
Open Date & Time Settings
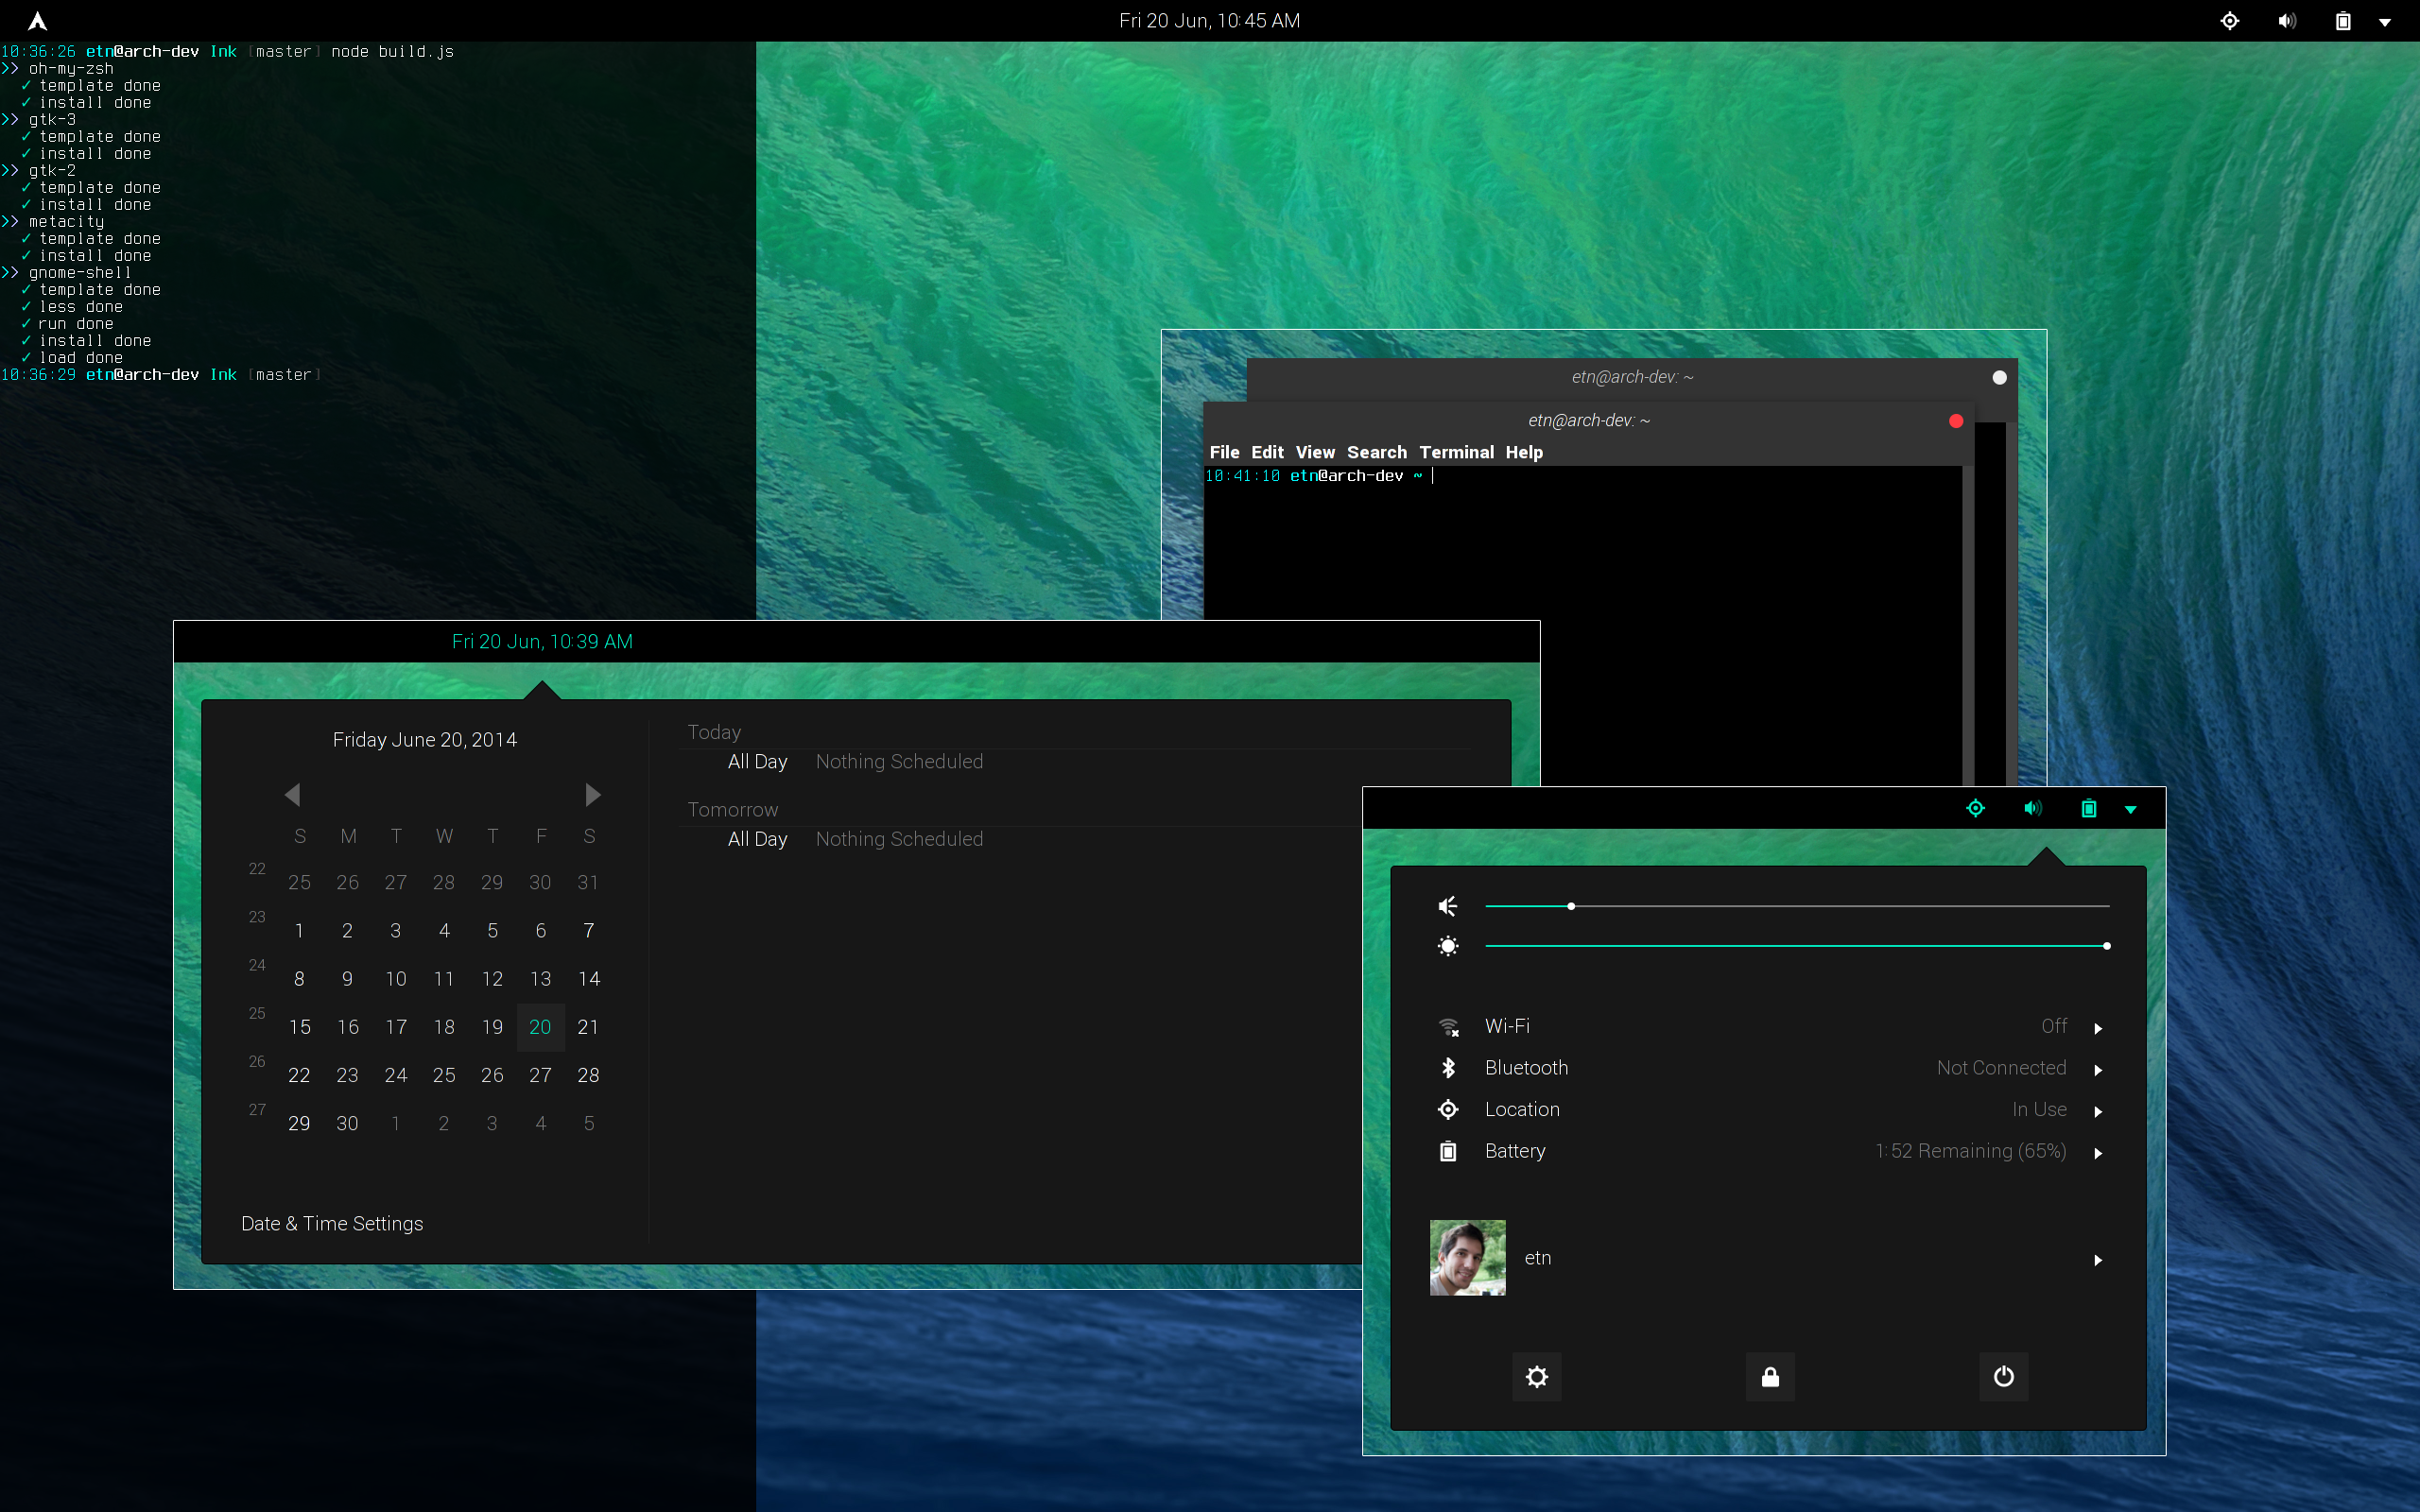pyautogui.click(x=332, y=1224)
